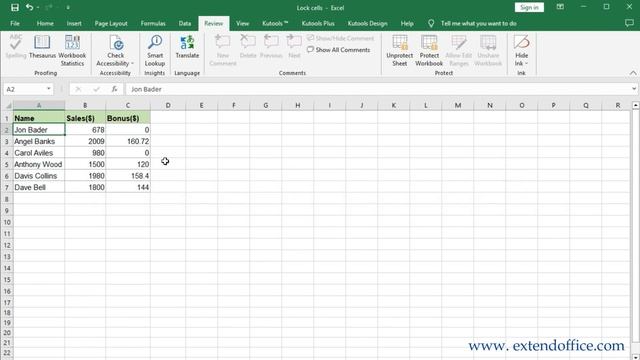Click Tell me what you want to do
Viewport: 640px width, 360px height.
[478, 23]
